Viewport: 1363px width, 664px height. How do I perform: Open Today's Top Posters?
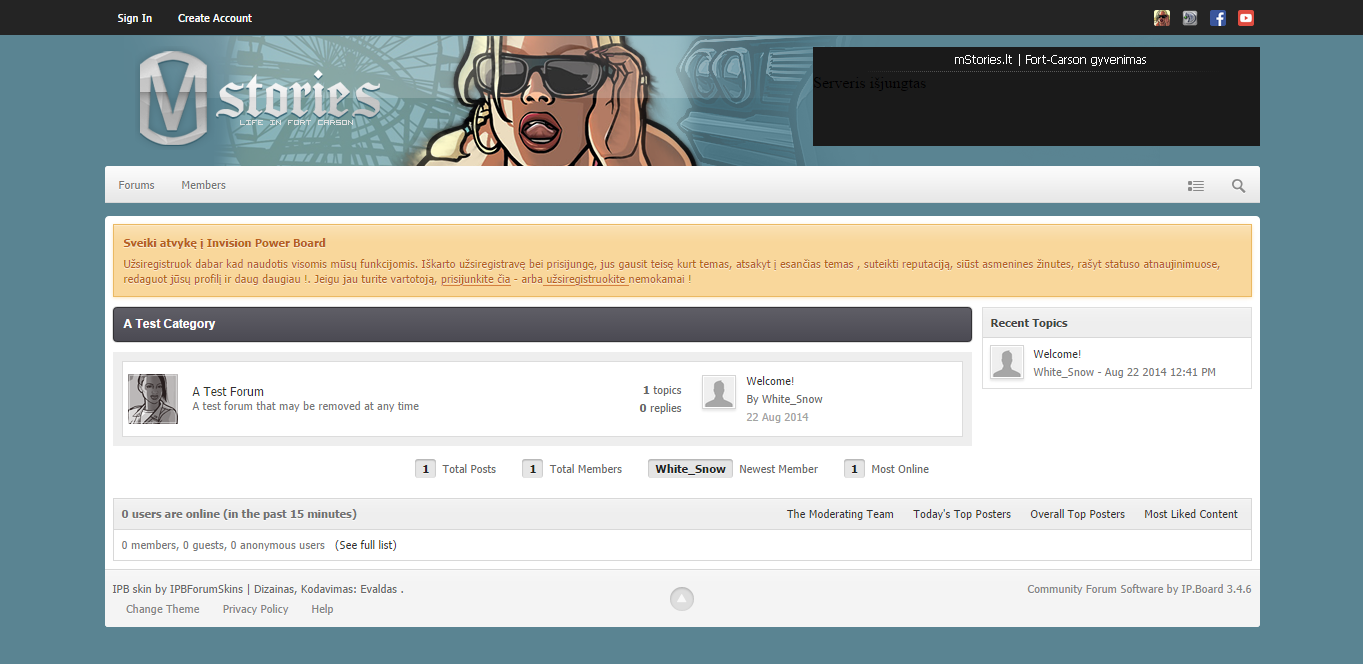tap(962, 514)
